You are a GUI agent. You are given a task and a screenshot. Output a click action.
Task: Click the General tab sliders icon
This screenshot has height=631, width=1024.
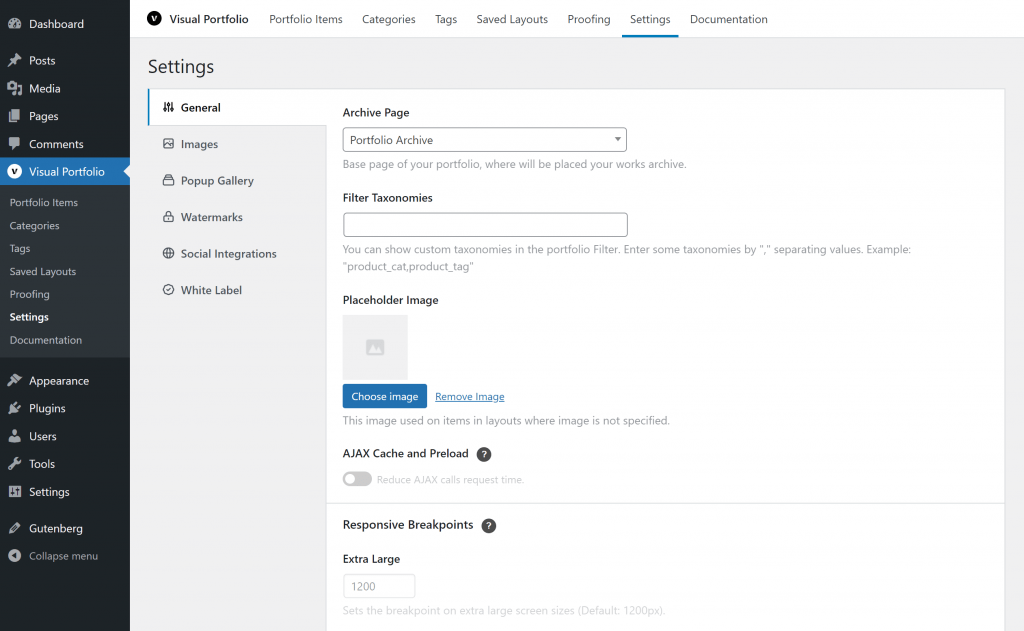pos(168,107)
